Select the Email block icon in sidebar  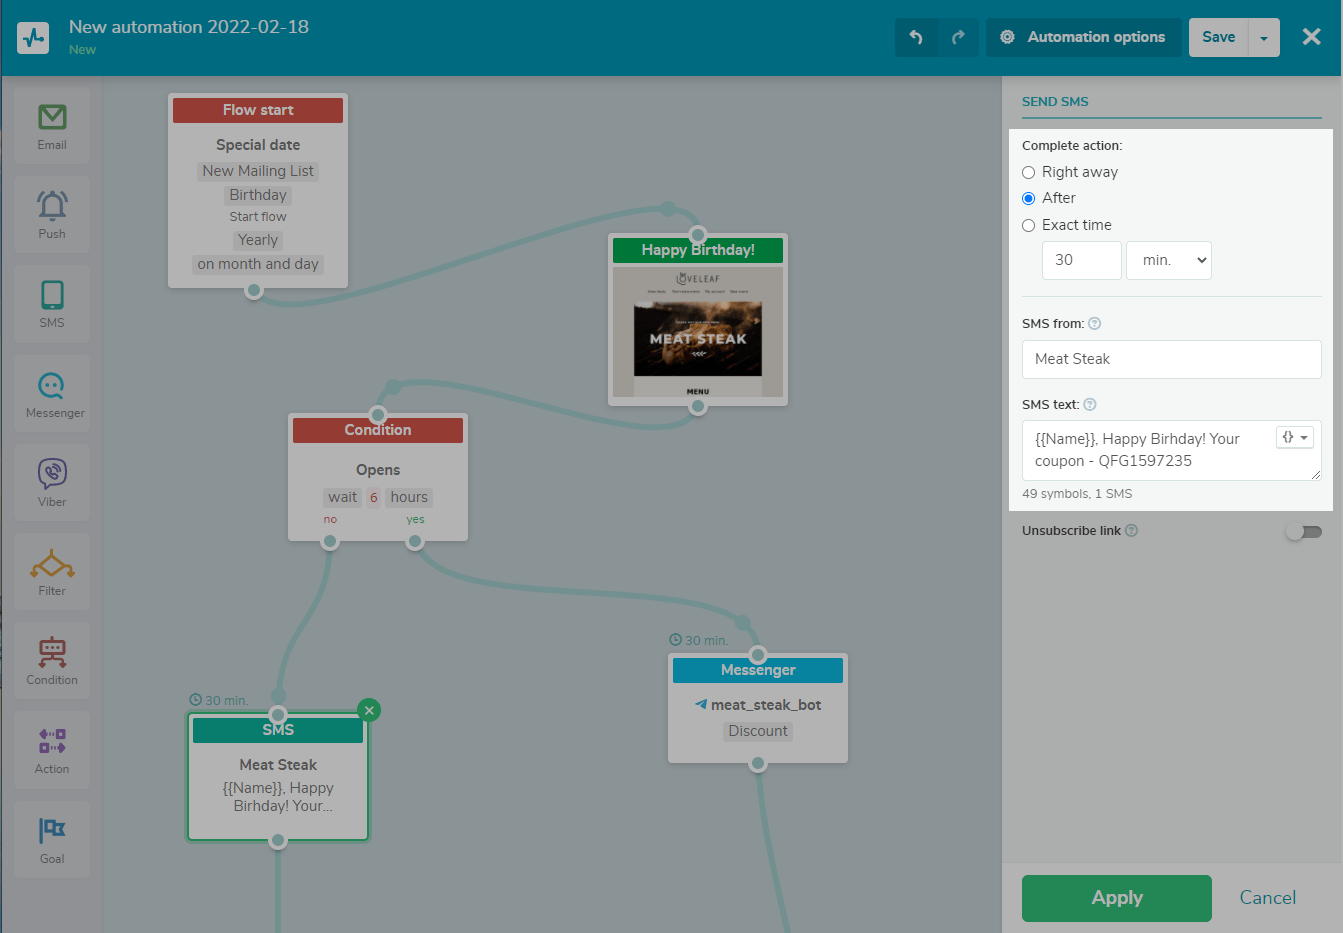pyautogui.click(x=52, y=125)
